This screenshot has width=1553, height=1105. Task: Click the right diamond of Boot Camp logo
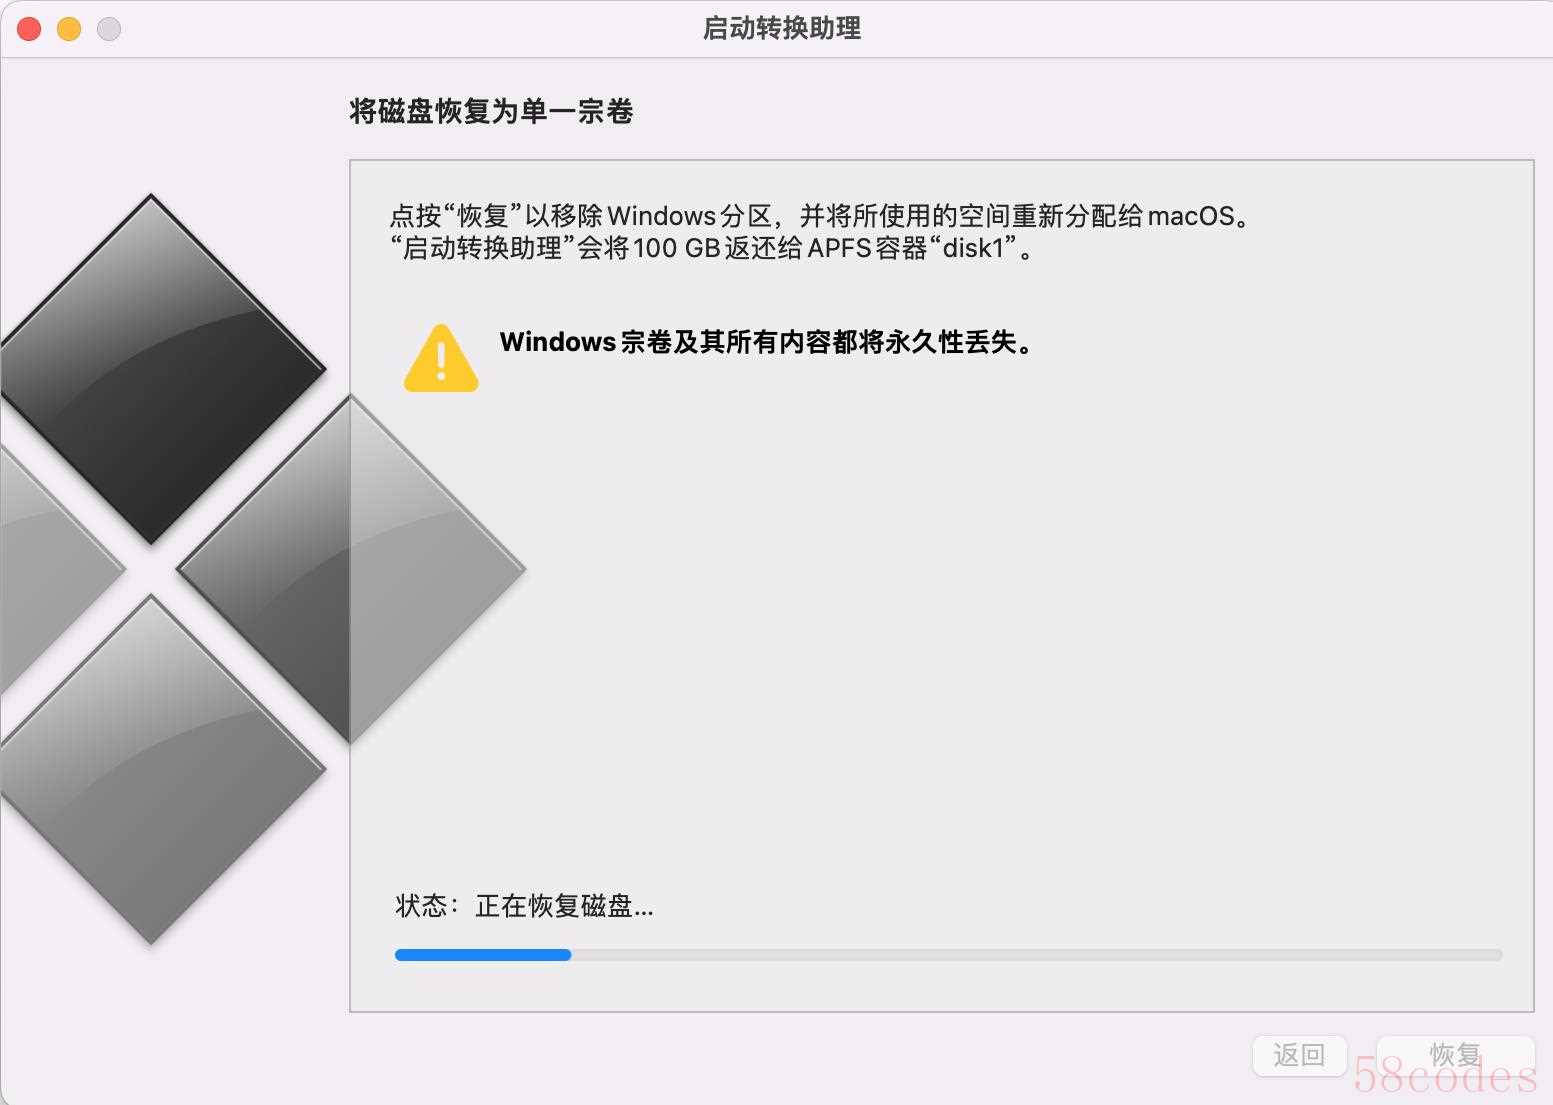point(351,569)
